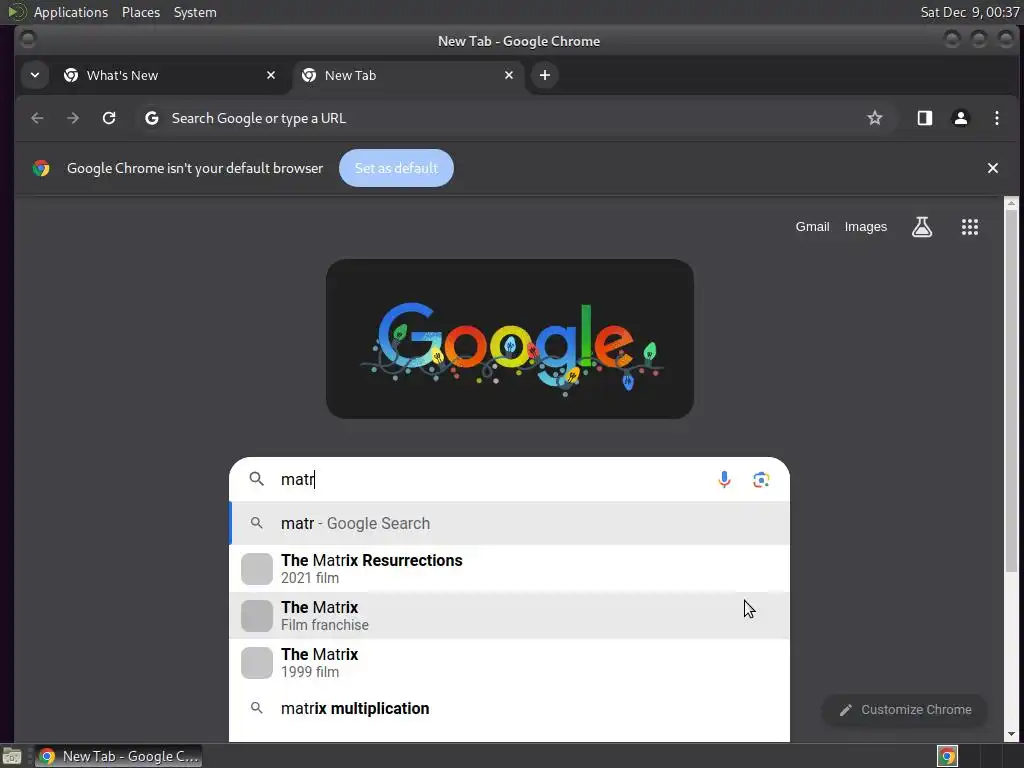Click the Google G icon in address bar
The height and width of the screenshot is (768, 1024).
point(152,118)
